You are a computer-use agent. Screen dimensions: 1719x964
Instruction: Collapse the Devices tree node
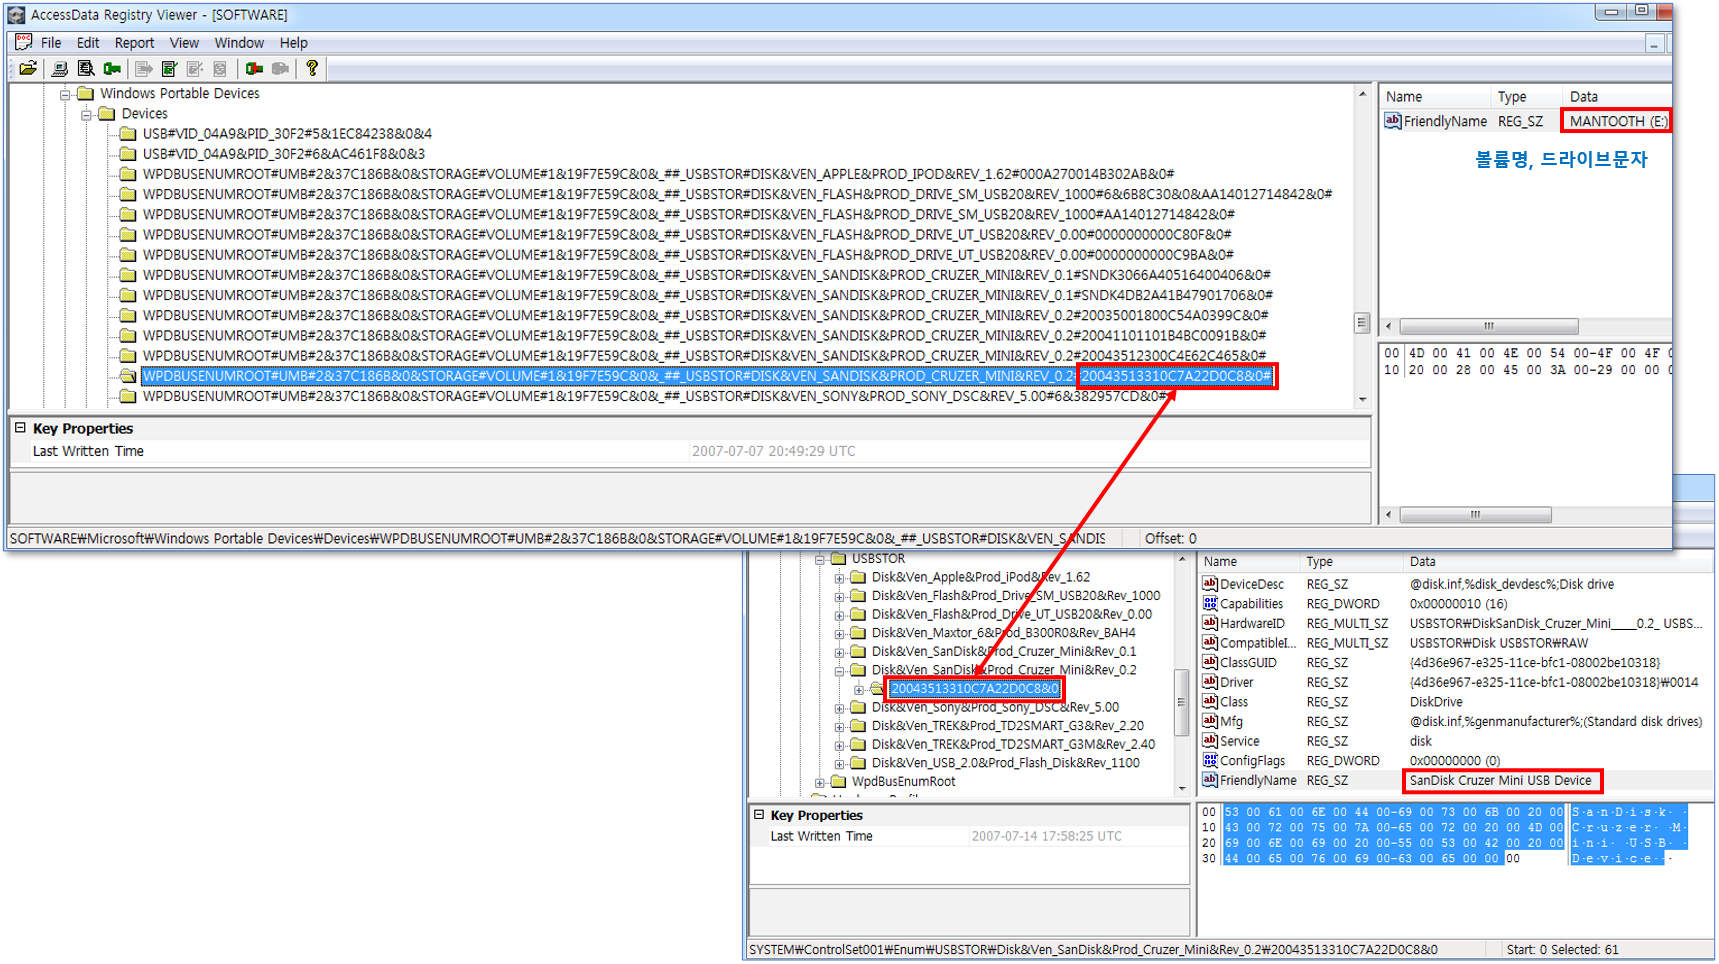click(x=87, y=114)
